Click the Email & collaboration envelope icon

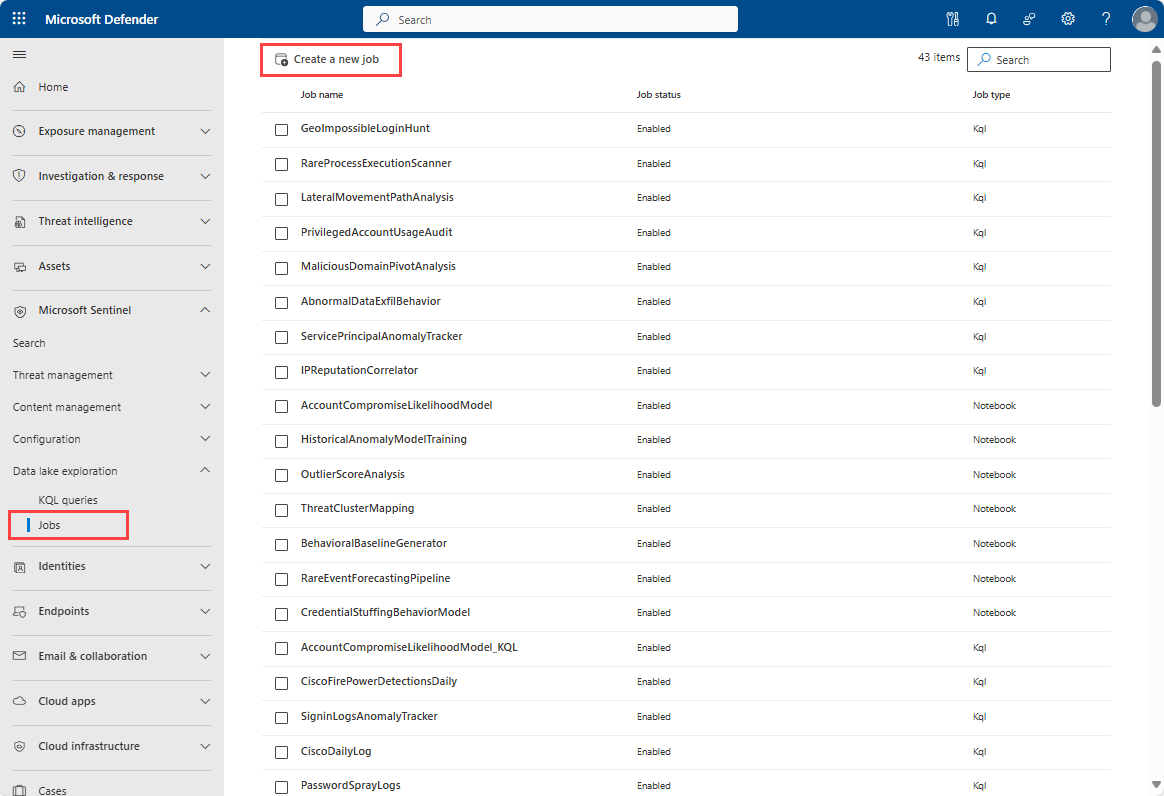tap(20, 656)
